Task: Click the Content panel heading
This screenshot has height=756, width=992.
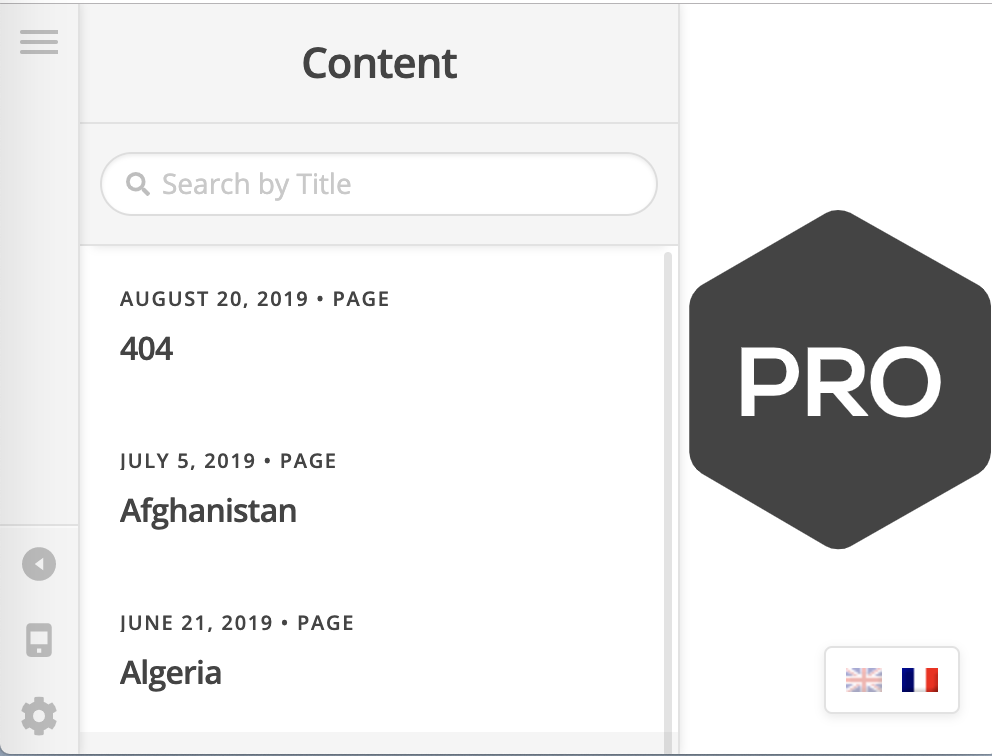Action: (x=379, y=64)
